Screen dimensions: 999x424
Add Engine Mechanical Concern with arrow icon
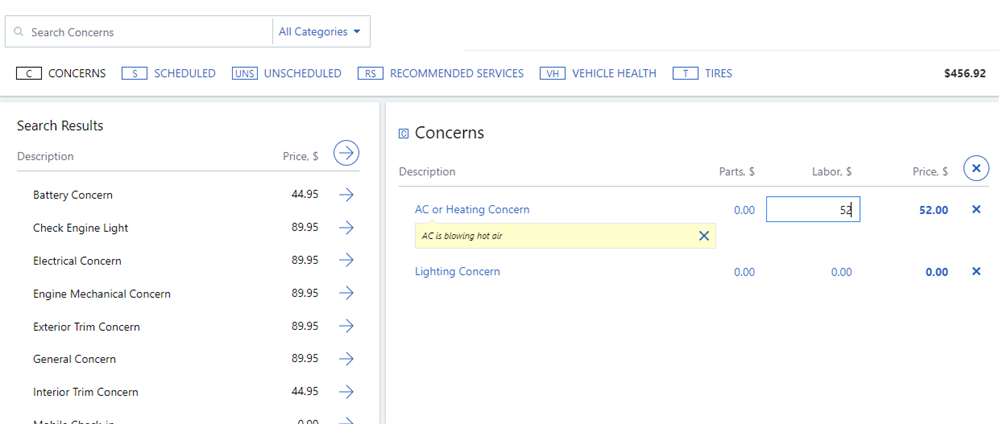[x=346, y=293]
